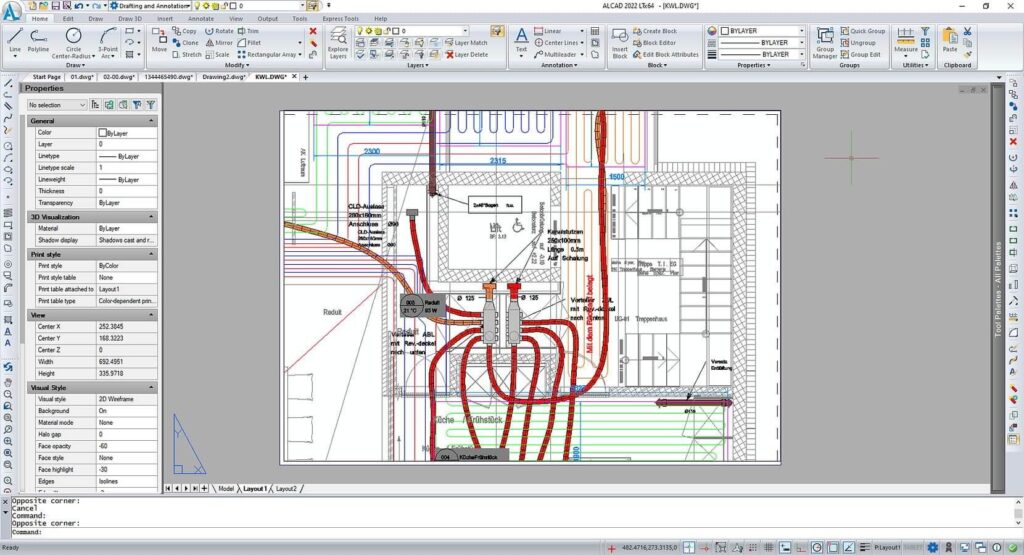Click the P:Layout1 paper space toggle
1024x555 pixels.
887,548
